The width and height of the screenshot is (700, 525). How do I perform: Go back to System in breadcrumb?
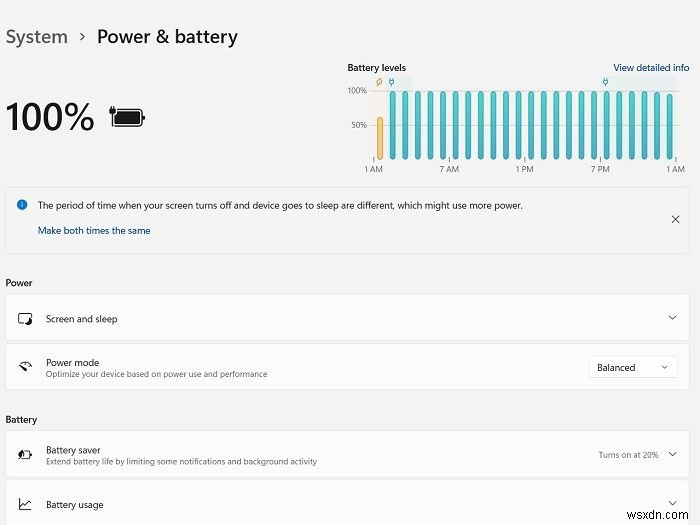37,37
